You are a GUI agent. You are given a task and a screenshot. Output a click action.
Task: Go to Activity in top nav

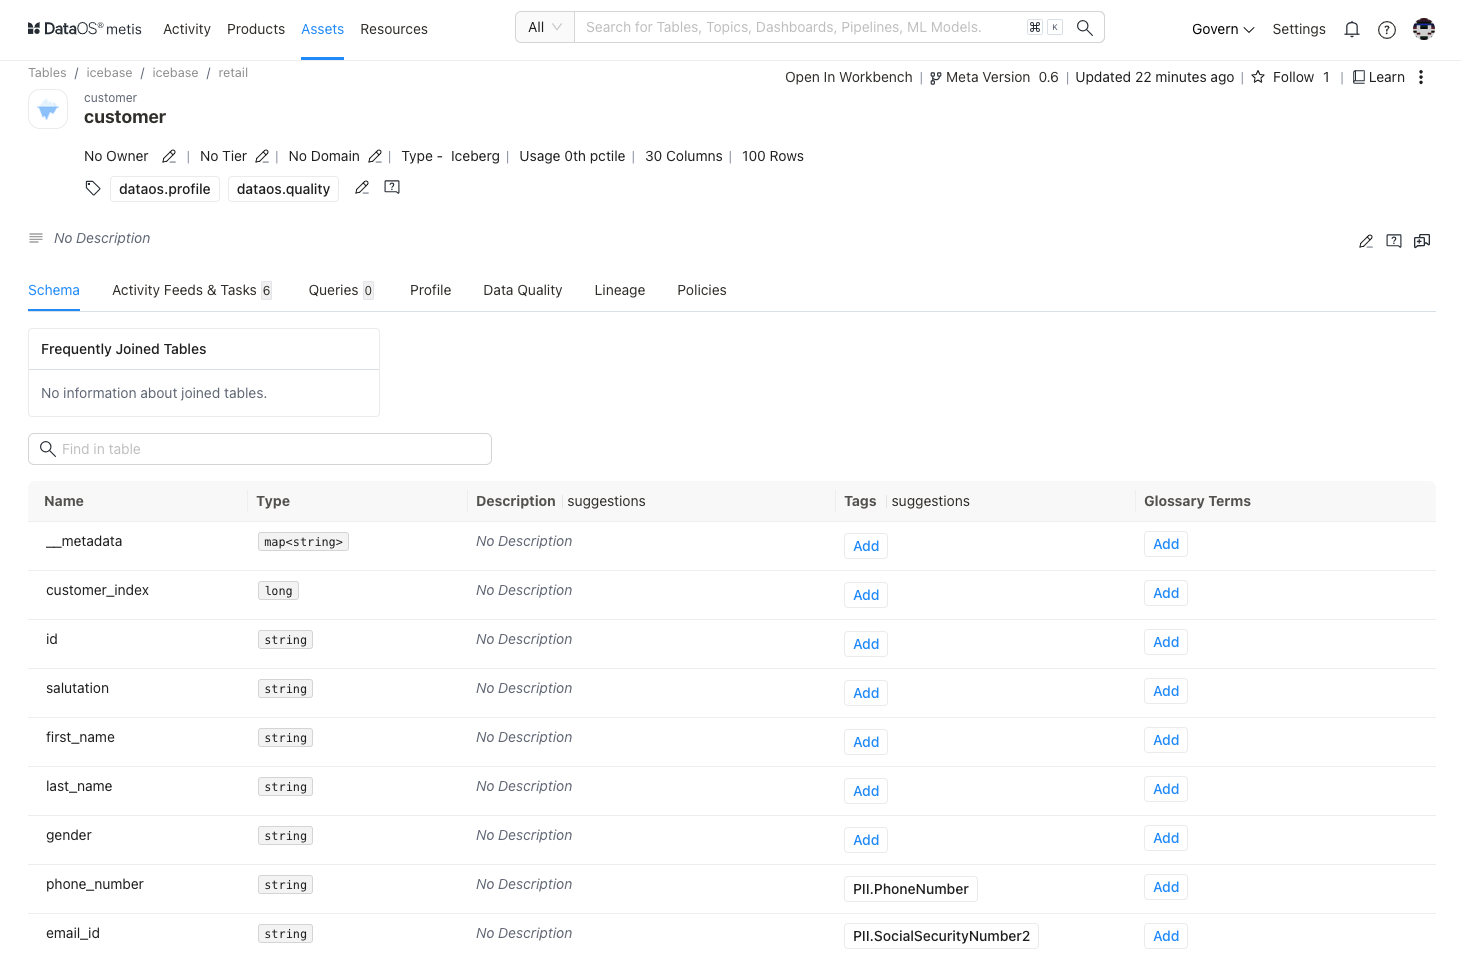click(x=187, y=29)
